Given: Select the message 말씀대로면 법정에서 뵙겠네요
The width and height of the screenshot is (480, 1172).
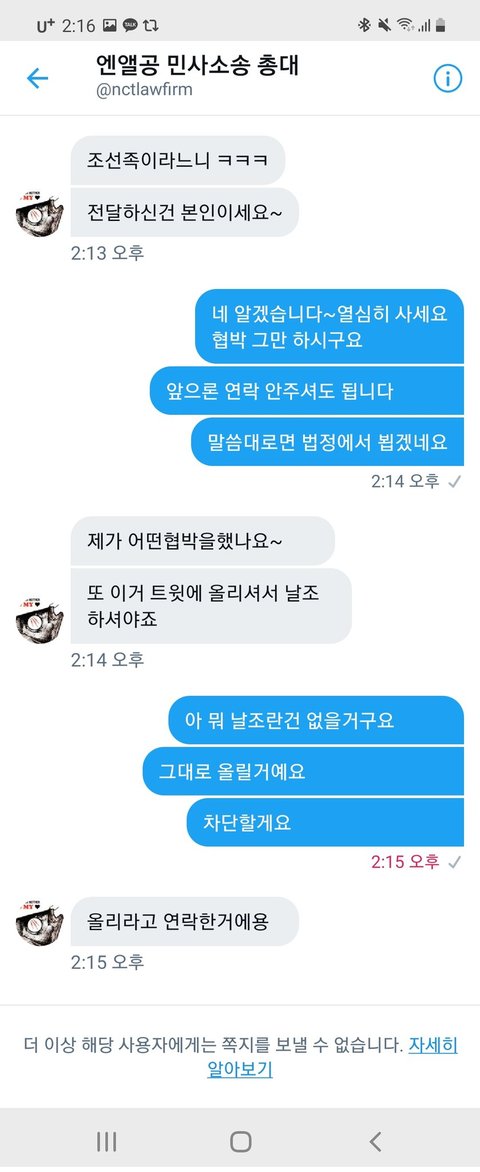Looking at the screenshot, I should (x=327, y=441).
